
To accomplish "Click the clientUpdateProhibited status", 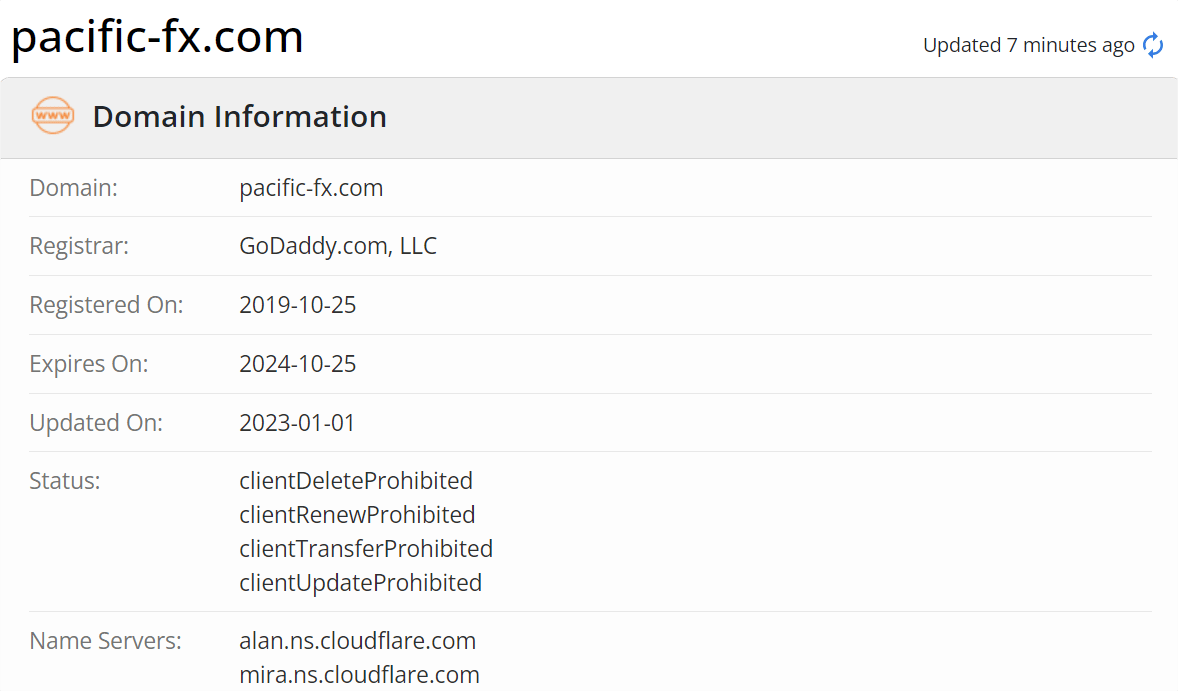I will (361, 583).
